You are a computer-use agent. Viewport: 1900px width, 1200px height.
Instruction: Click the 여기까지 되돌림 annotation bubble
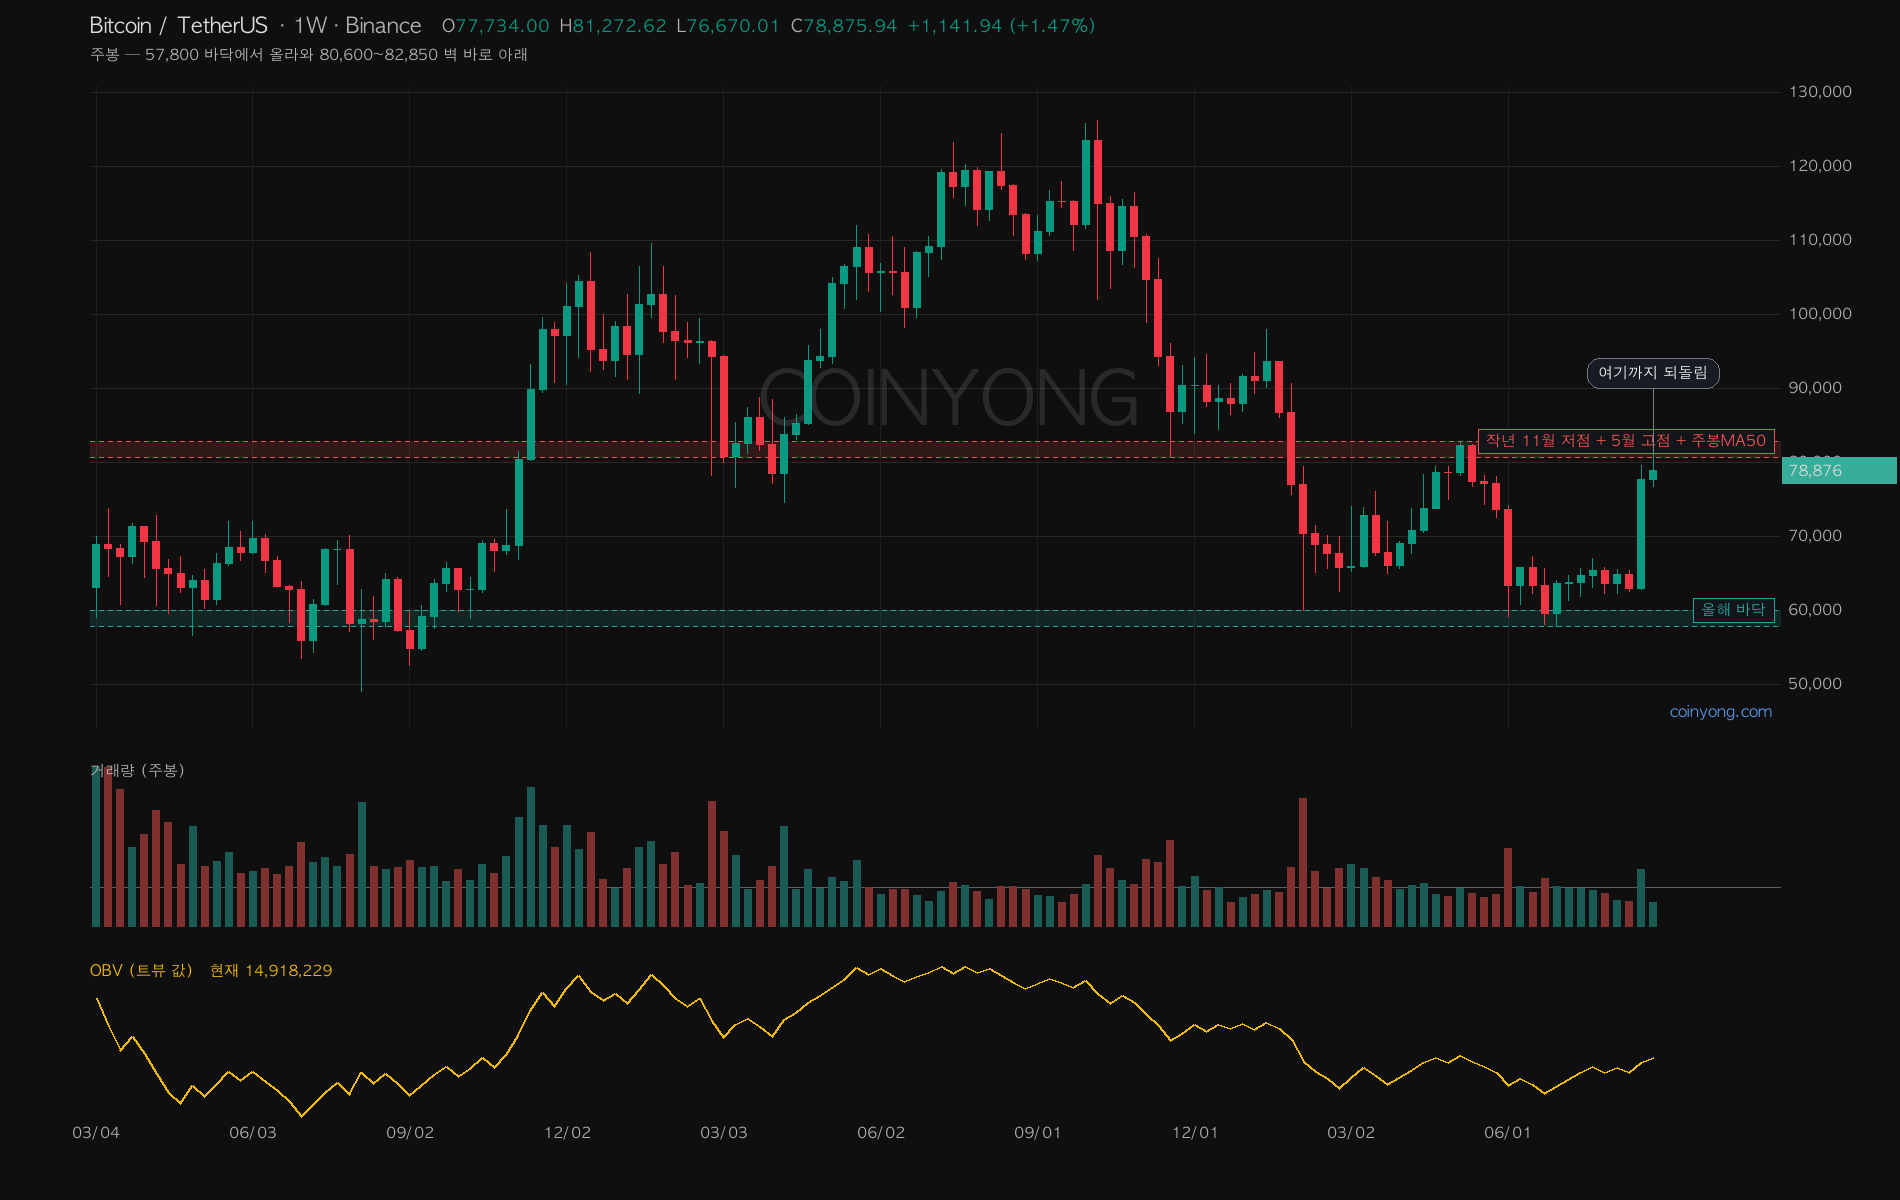1653,373
